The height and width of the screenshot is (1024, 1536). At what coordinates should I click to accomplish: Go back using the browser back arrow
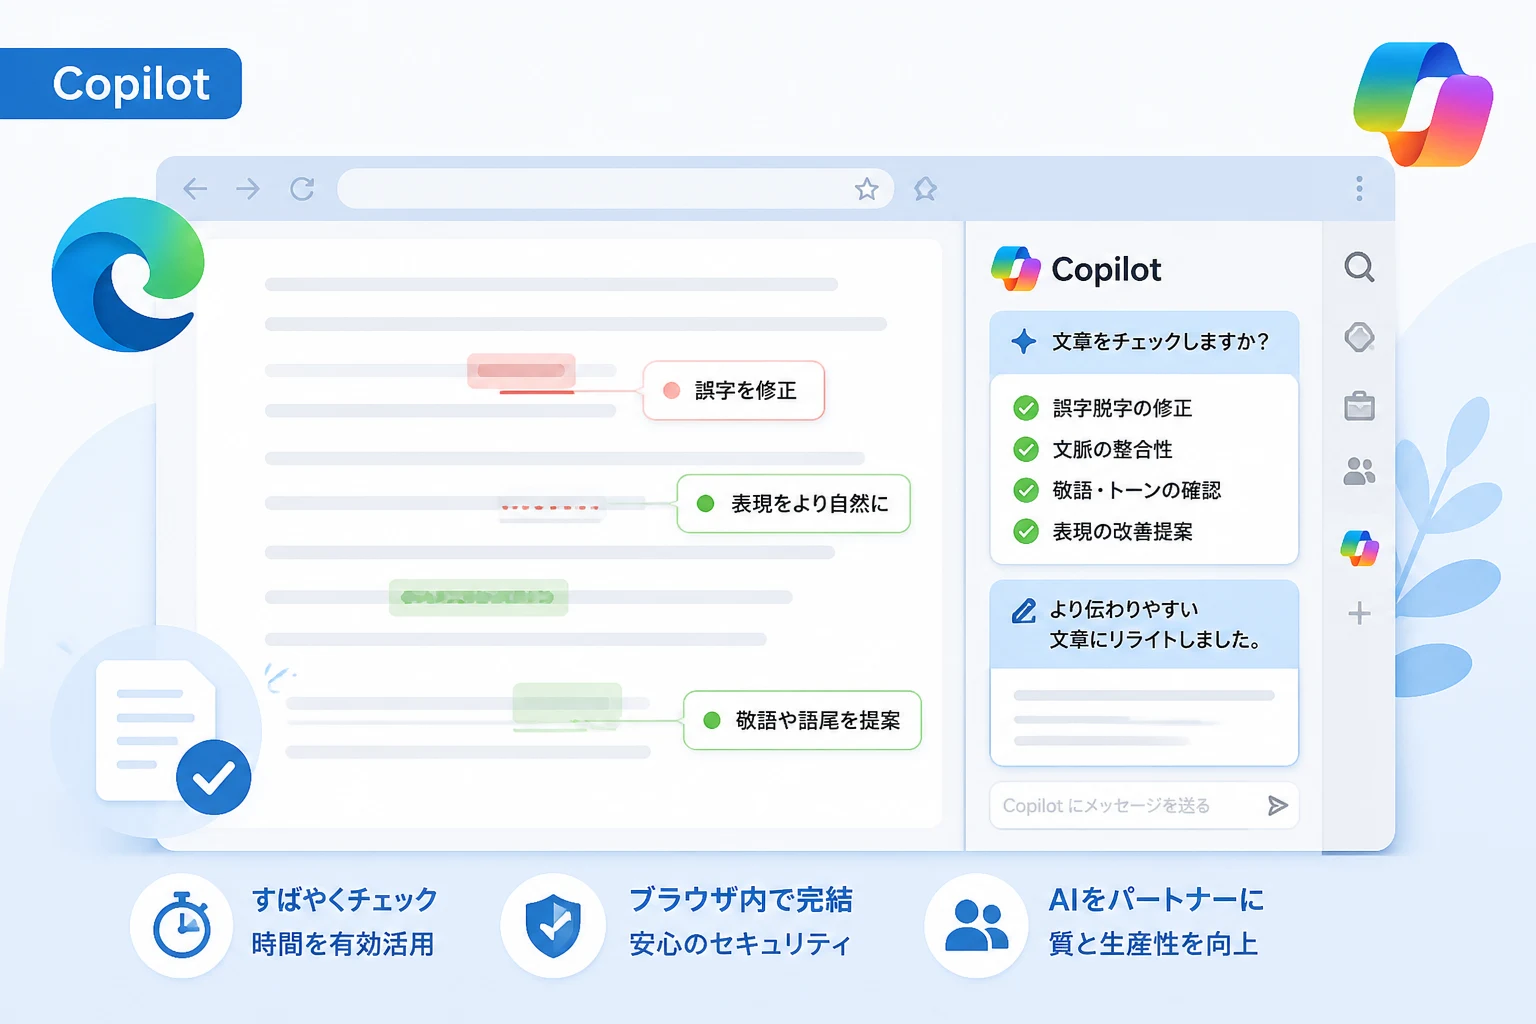tap(195, 188)
